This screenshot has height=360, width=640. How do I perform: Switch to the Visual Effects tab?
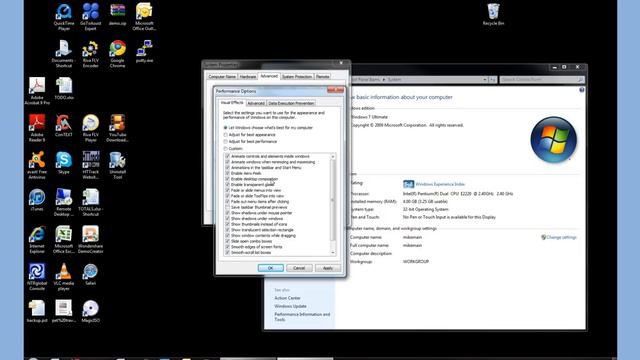232,103
